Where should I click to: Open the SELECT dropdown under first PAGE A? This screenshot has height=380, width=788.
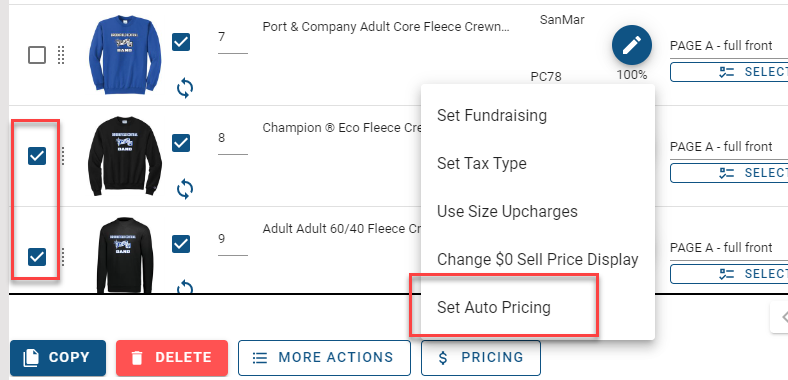[729, 72]
